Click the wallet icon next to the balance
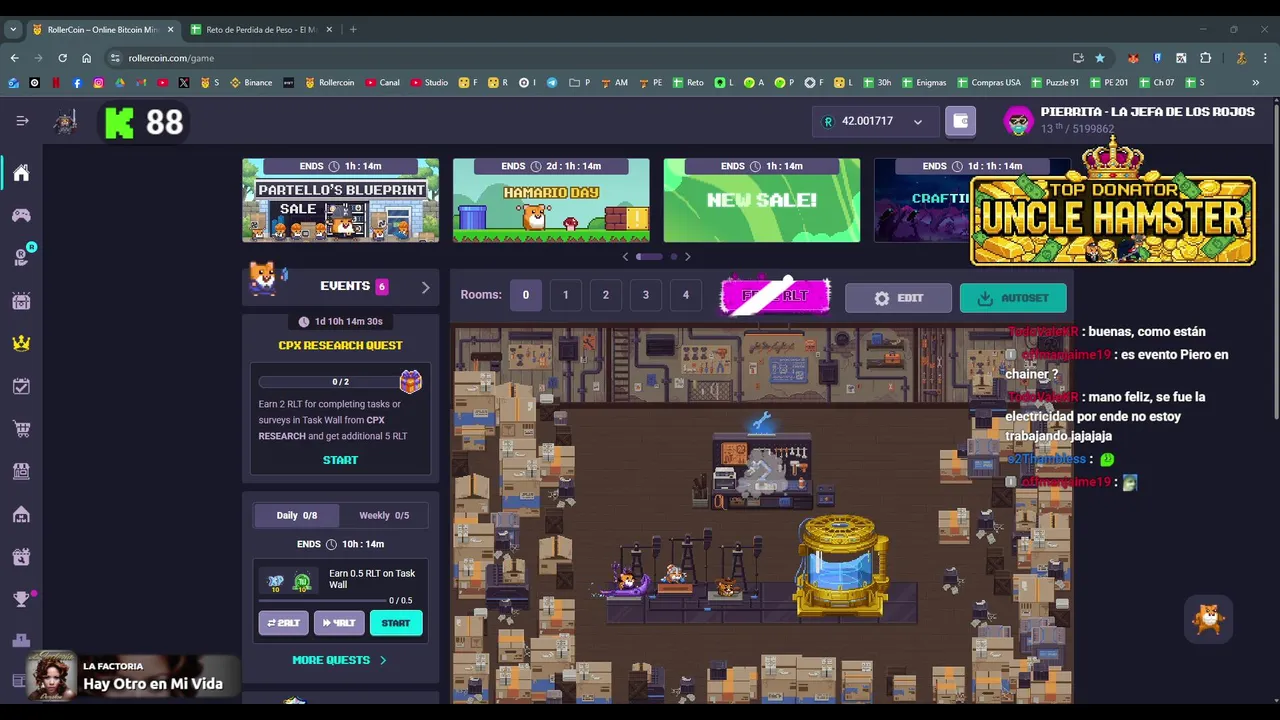 tap(960, 121)
